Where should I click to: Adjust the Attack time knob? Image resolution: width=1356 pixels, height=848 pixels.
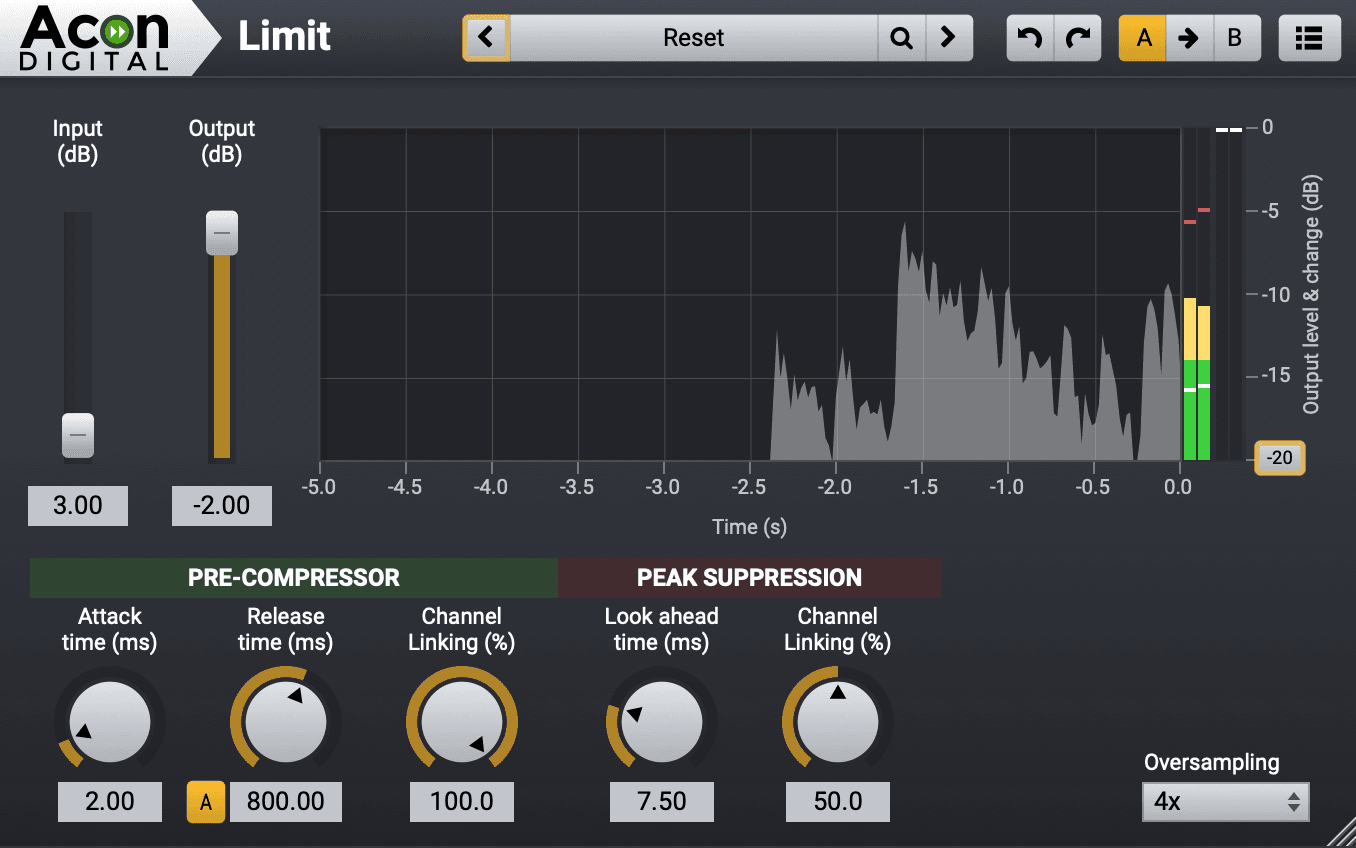tap(110, 720)
